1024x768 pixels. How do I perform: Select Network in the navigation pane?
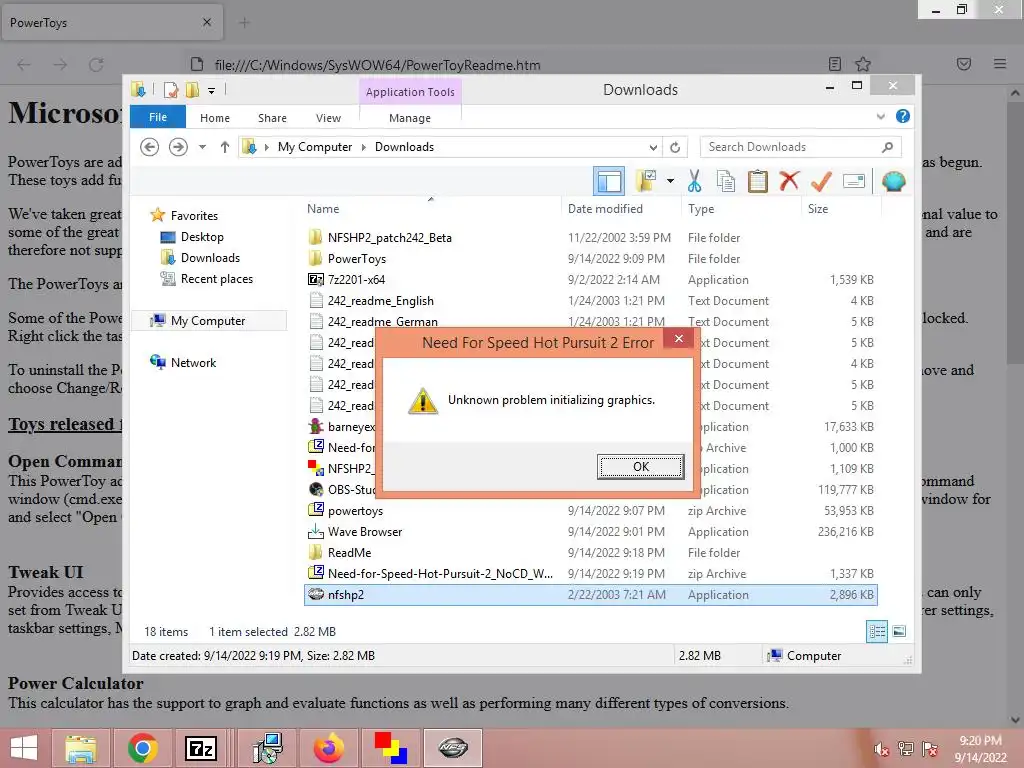click(193, 362)
